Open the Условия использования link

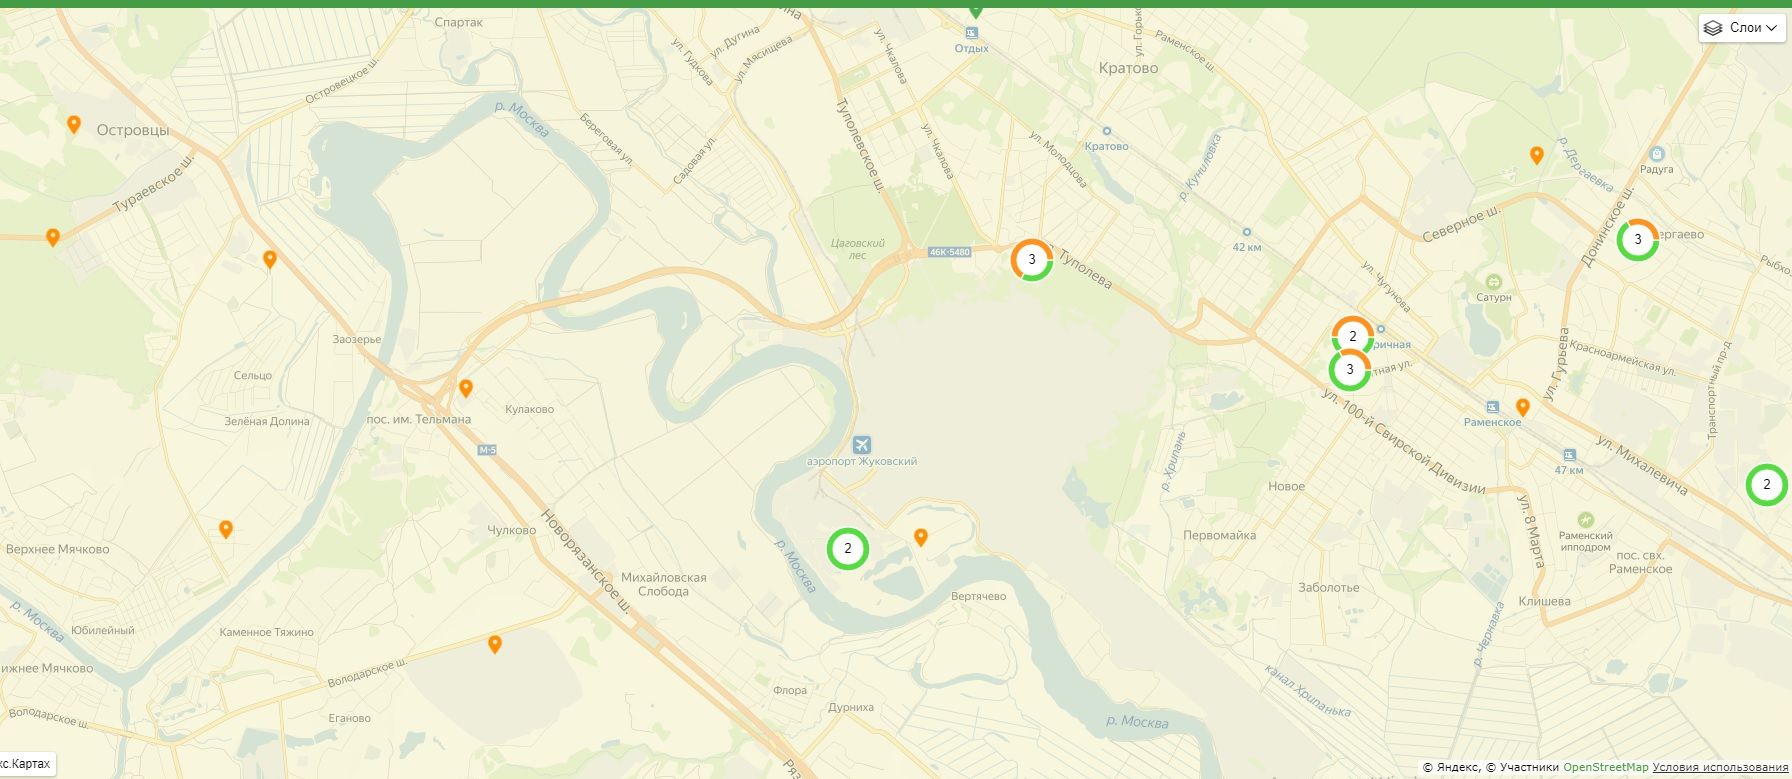[x=1720, y=767]
